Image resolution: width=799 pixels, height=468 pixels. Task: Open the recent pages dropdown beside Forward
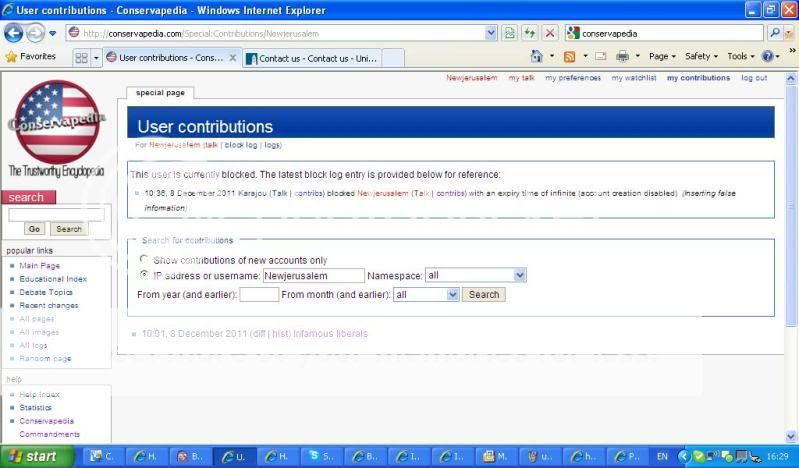click(52, 34)
